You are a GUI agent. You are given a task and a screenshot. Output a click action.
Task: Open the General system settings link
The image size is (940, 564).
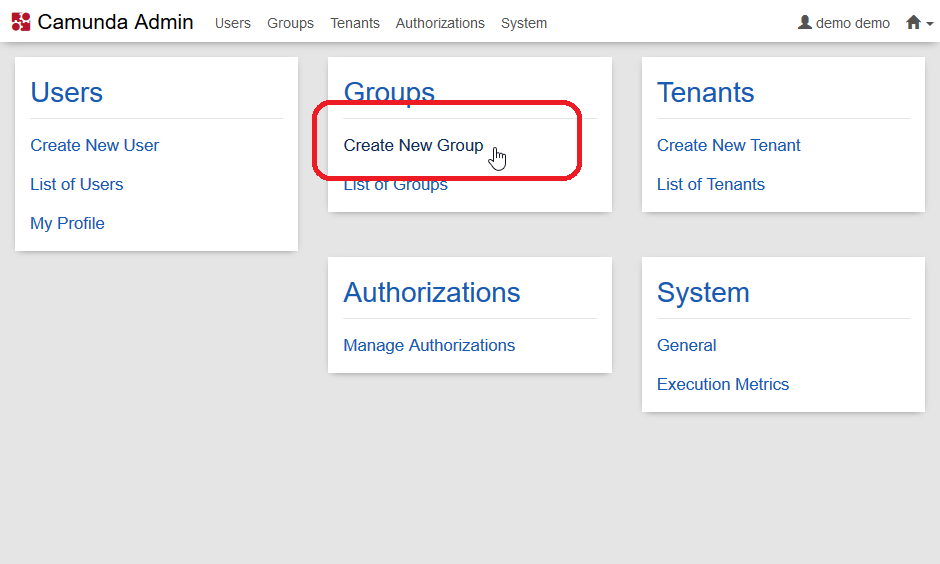coord(686,345)
